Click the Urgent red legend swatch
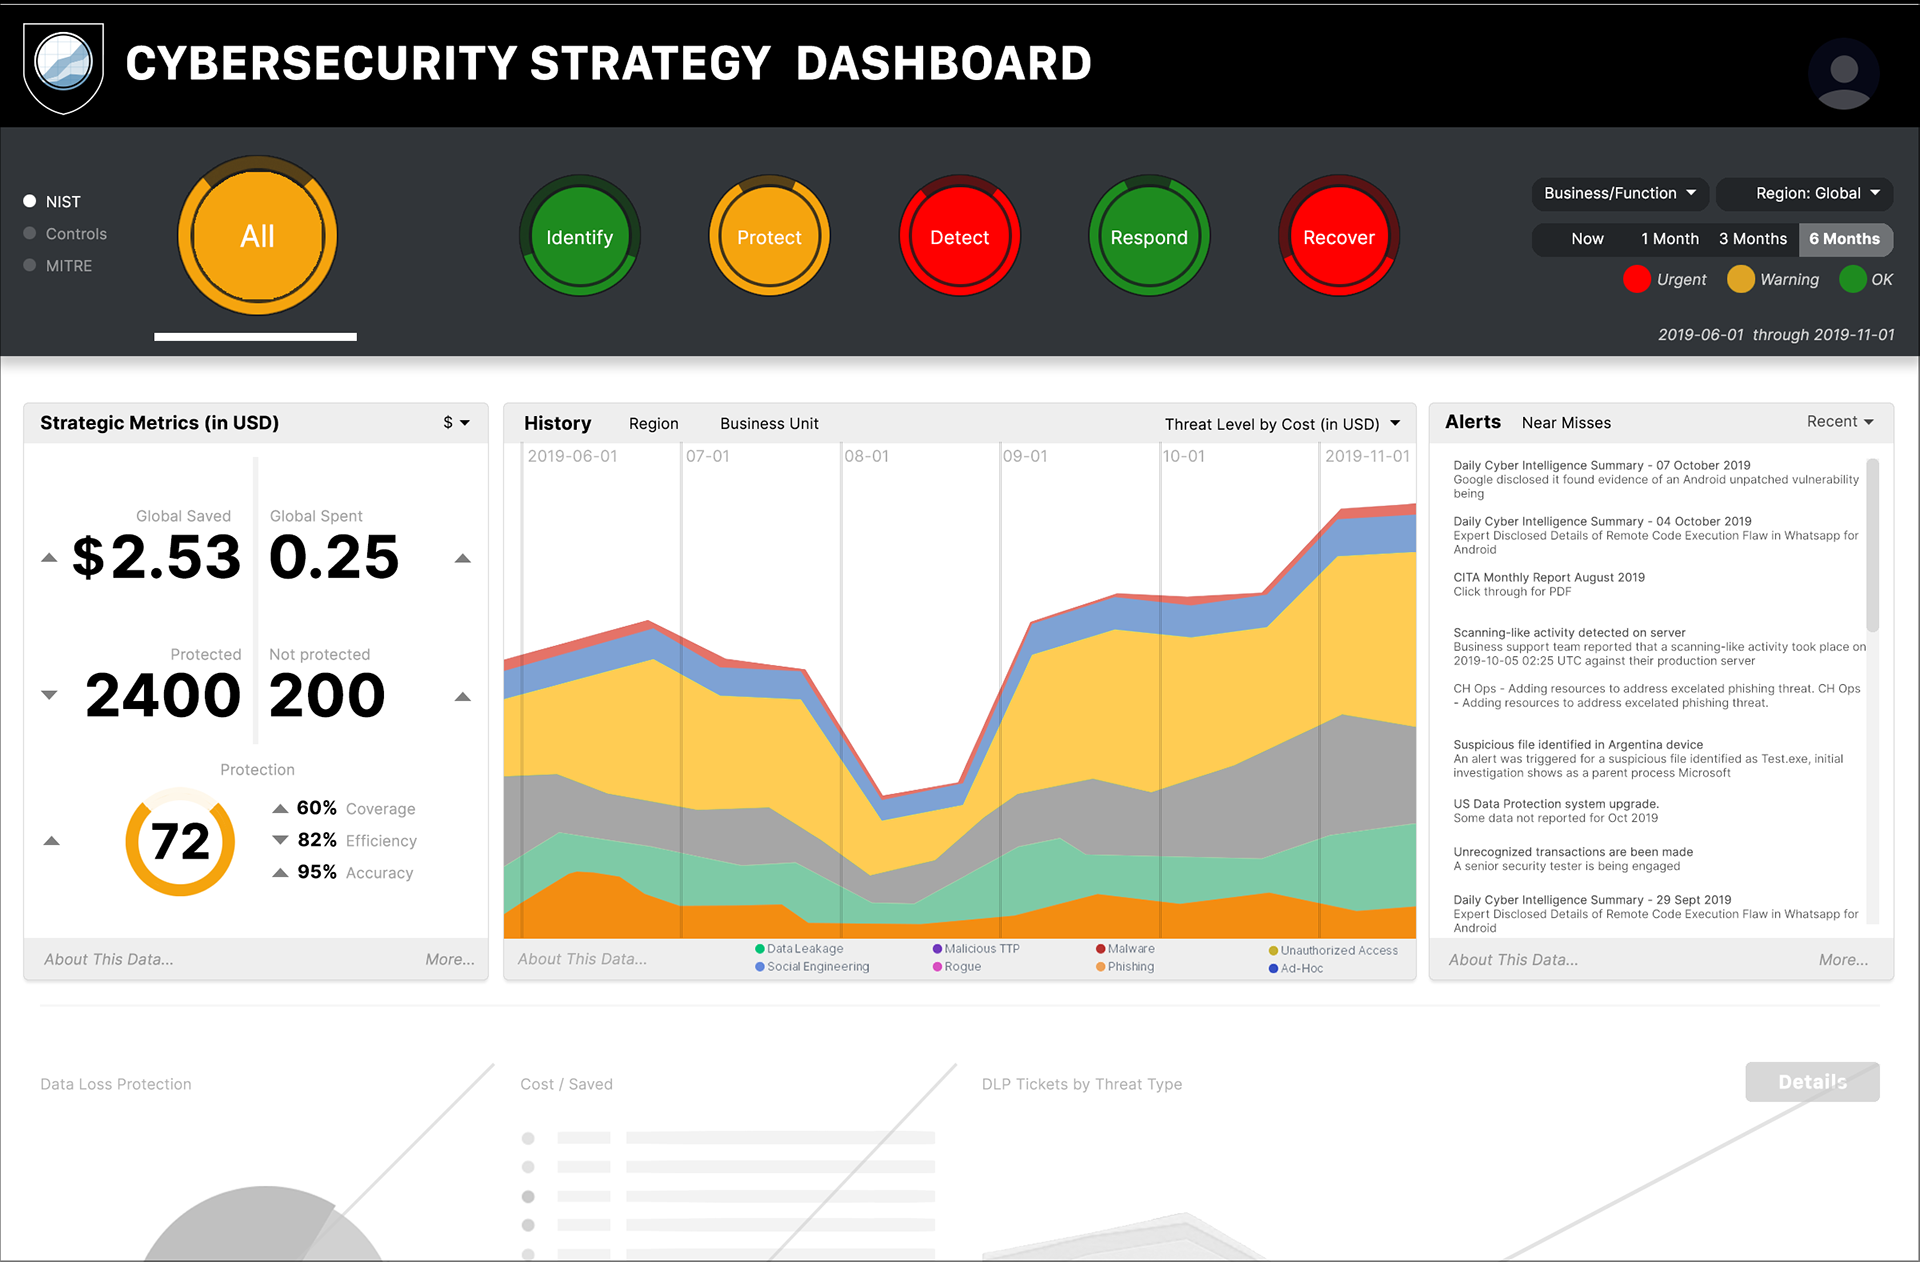Viewport: 1920px width, 1262px height. (x=1636, y=279)
